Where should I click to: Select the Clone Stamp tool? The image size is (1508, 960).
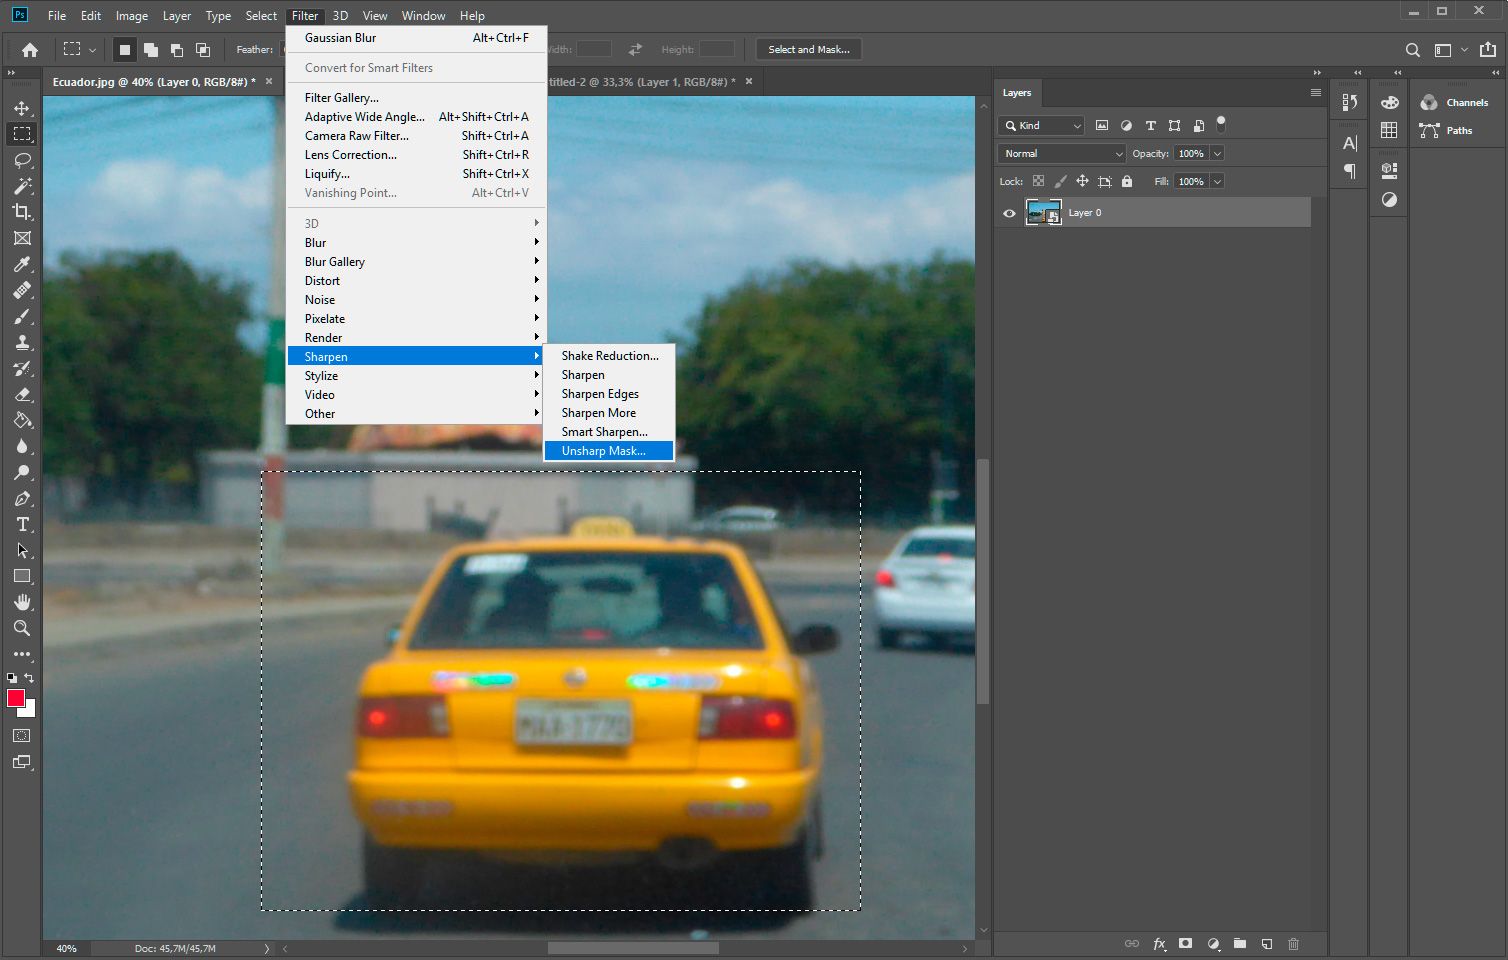[x=20, y=342]
